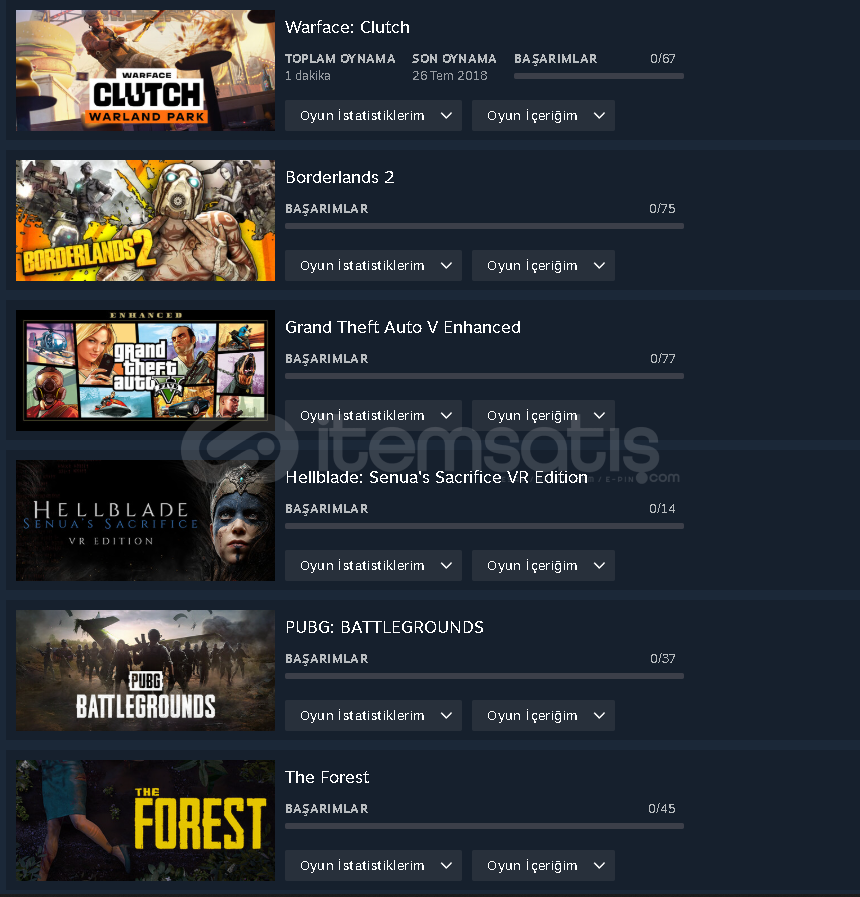Open Warface: Clutch game thumbnail

[x=145, y=70]
